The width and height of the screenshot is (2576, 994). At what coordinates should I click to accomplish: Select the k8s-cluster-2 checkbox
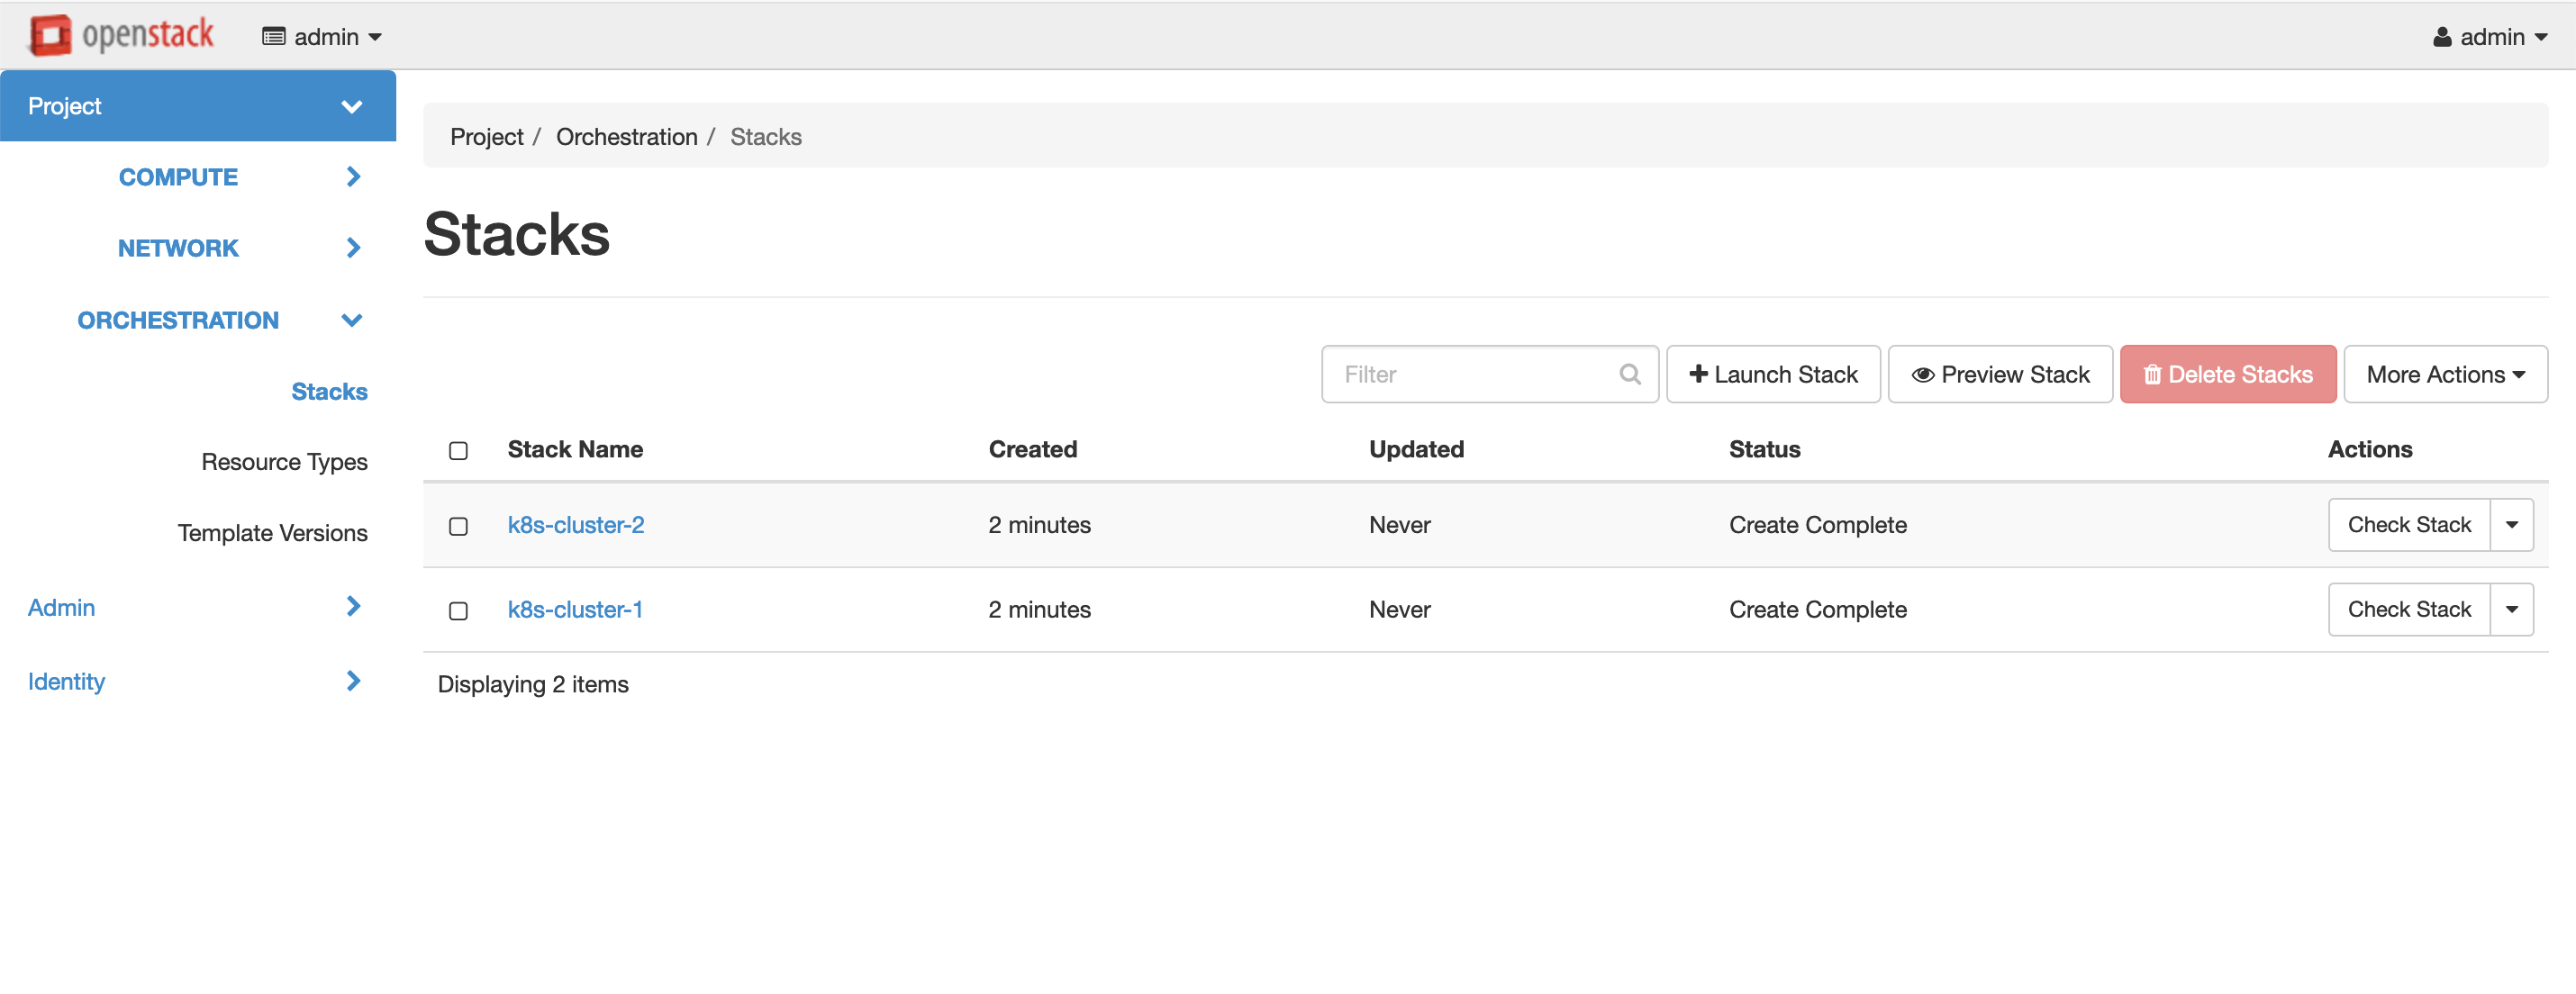coord(458,526)
